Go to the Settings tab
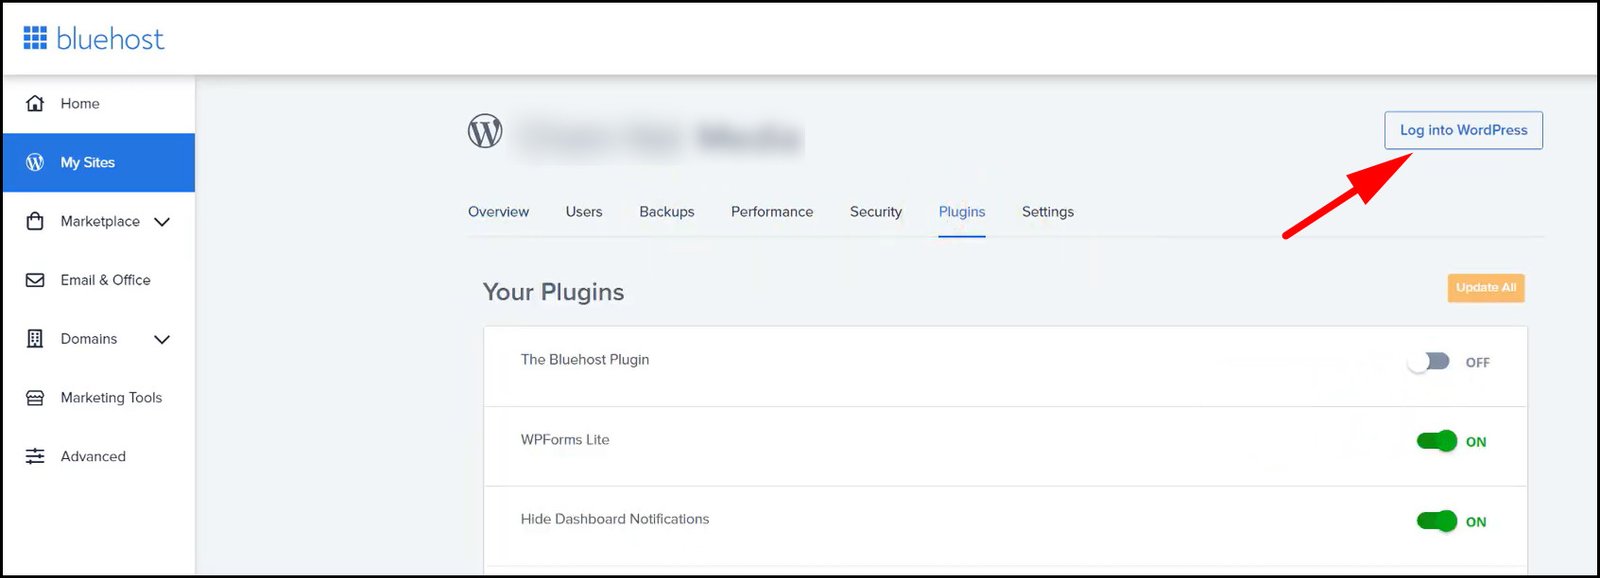1600x578 pixels. [x=1047, y=212]
